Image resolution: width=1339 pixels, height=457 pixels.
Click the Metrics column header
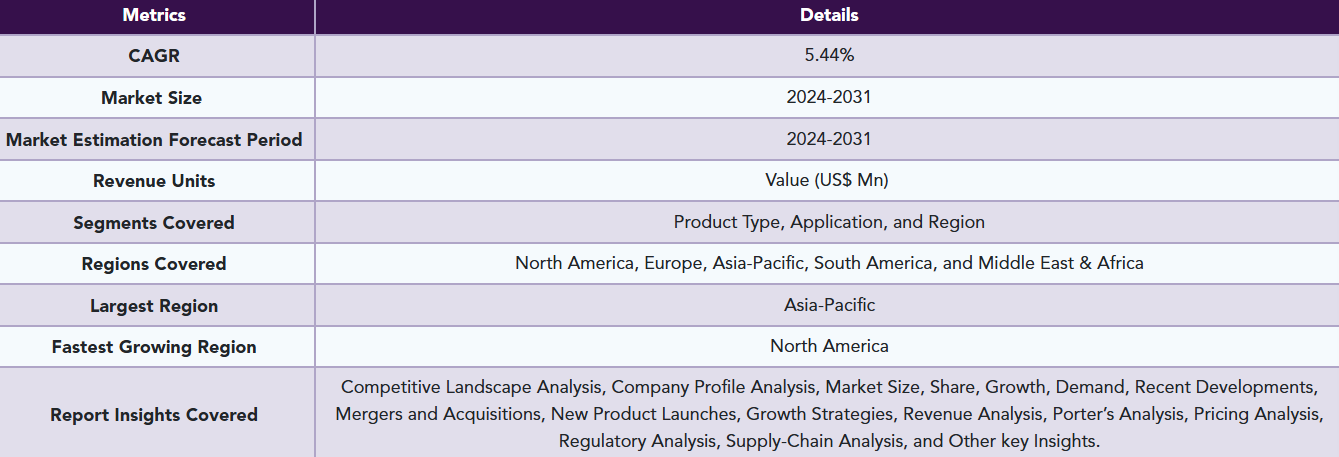pyautogui.click(x=154, y=15)
